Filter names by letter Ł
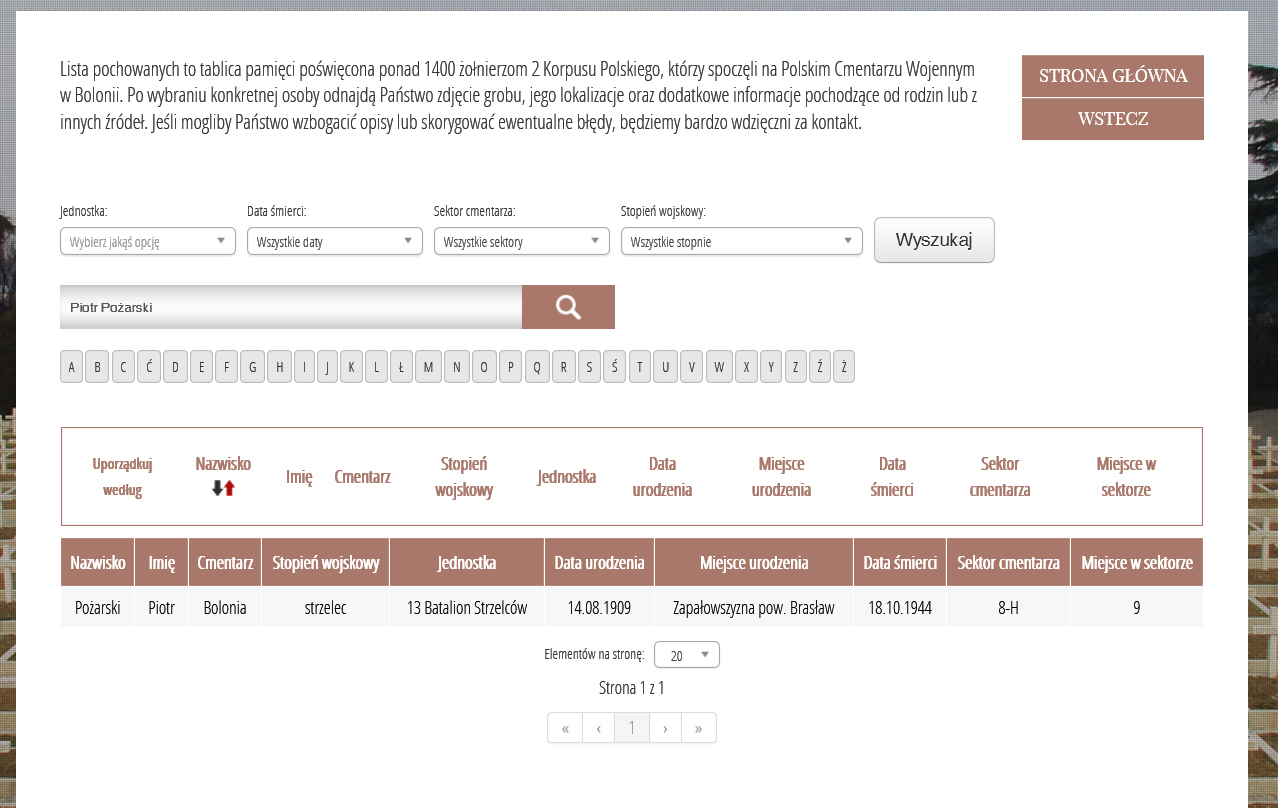 (x=400, y=367)
